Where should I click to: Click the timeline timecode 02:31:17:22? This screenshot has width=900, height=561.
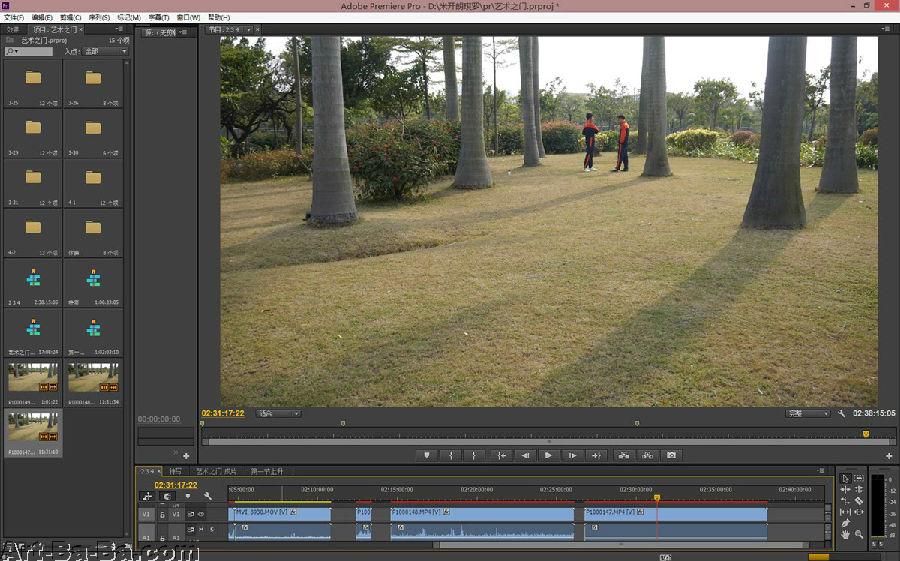[x=176, y=485]
